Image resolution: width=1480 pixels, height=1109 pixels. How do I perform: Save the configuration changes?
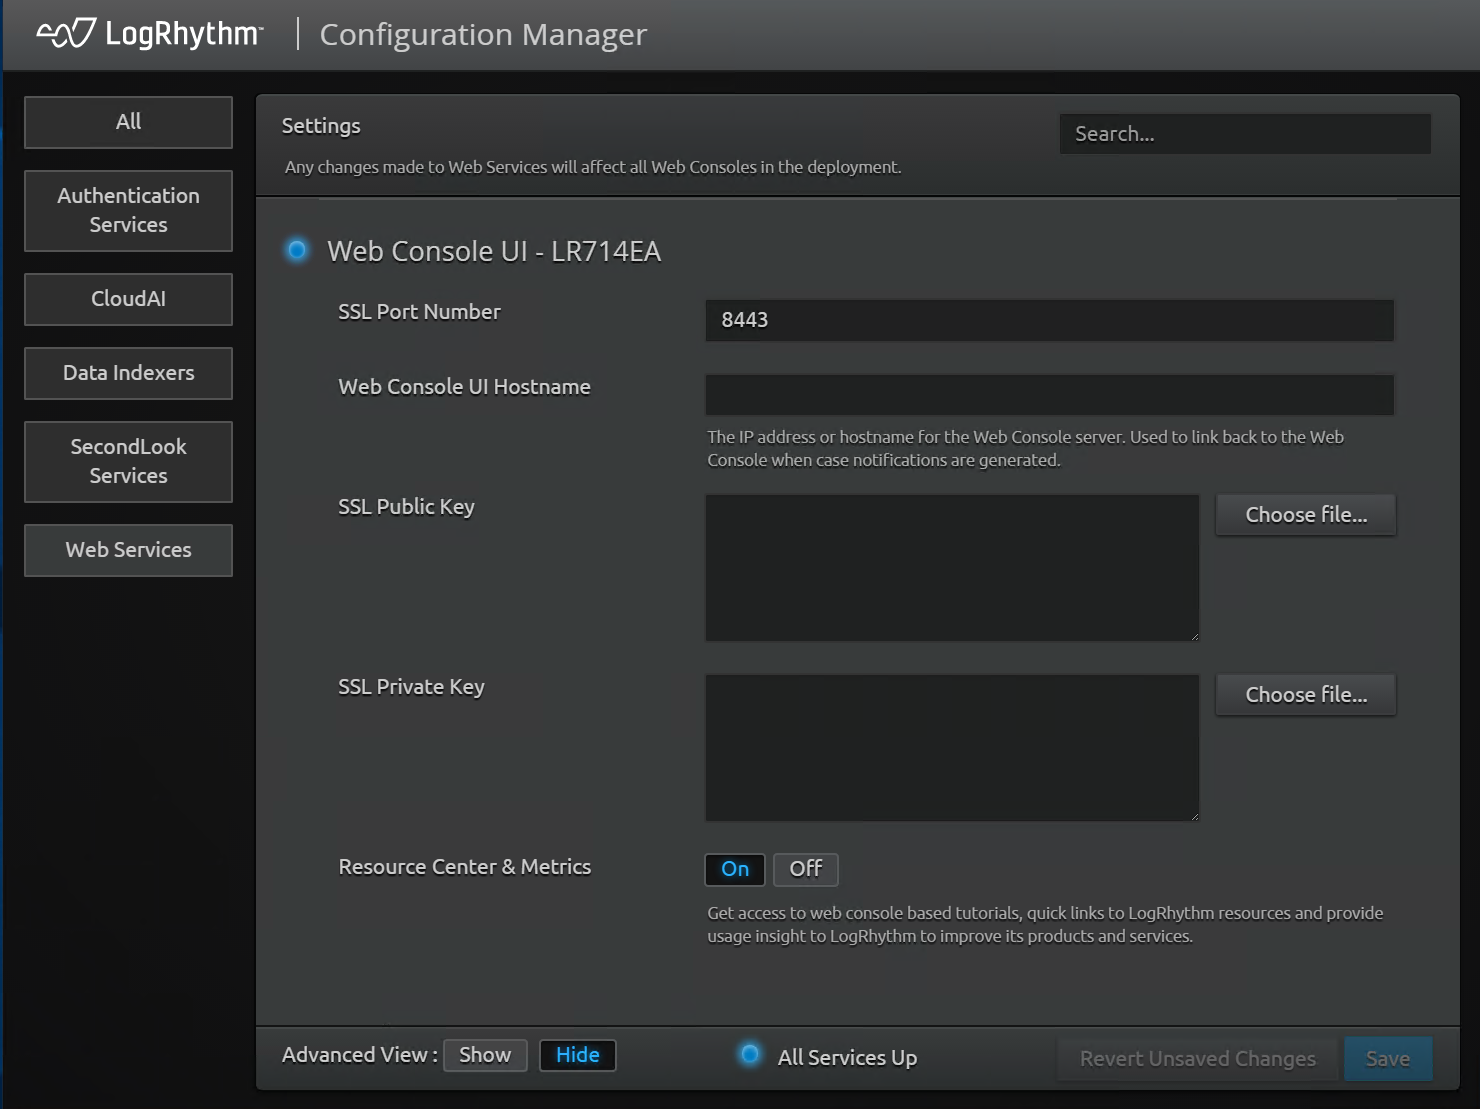point(1387,1059)
